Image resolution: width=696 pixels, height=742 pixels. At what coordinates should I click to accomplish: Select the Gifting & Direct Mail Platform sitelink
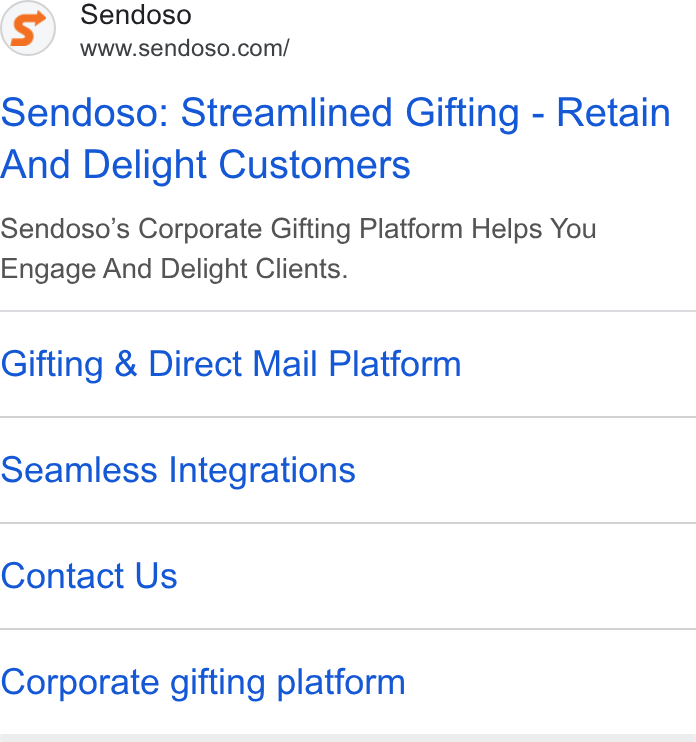[x=231, y=364]
